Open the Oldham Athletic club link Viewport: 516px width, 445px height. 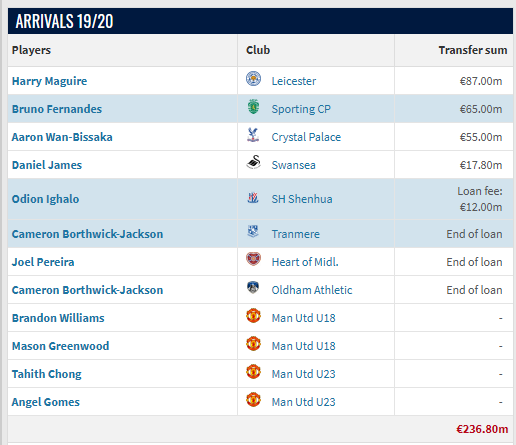312,290
